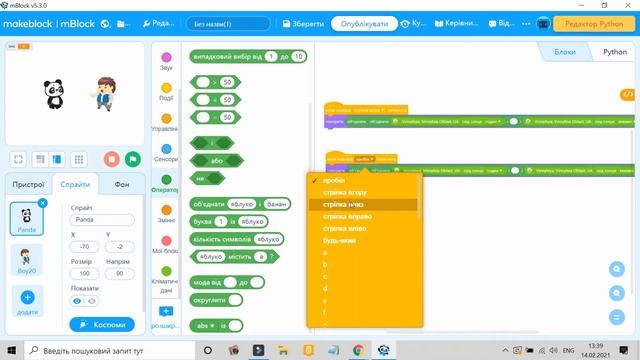This screenshot has width=640, height=360.
Task: Open the Костюми costumes button
Action: tap(102, 324)
